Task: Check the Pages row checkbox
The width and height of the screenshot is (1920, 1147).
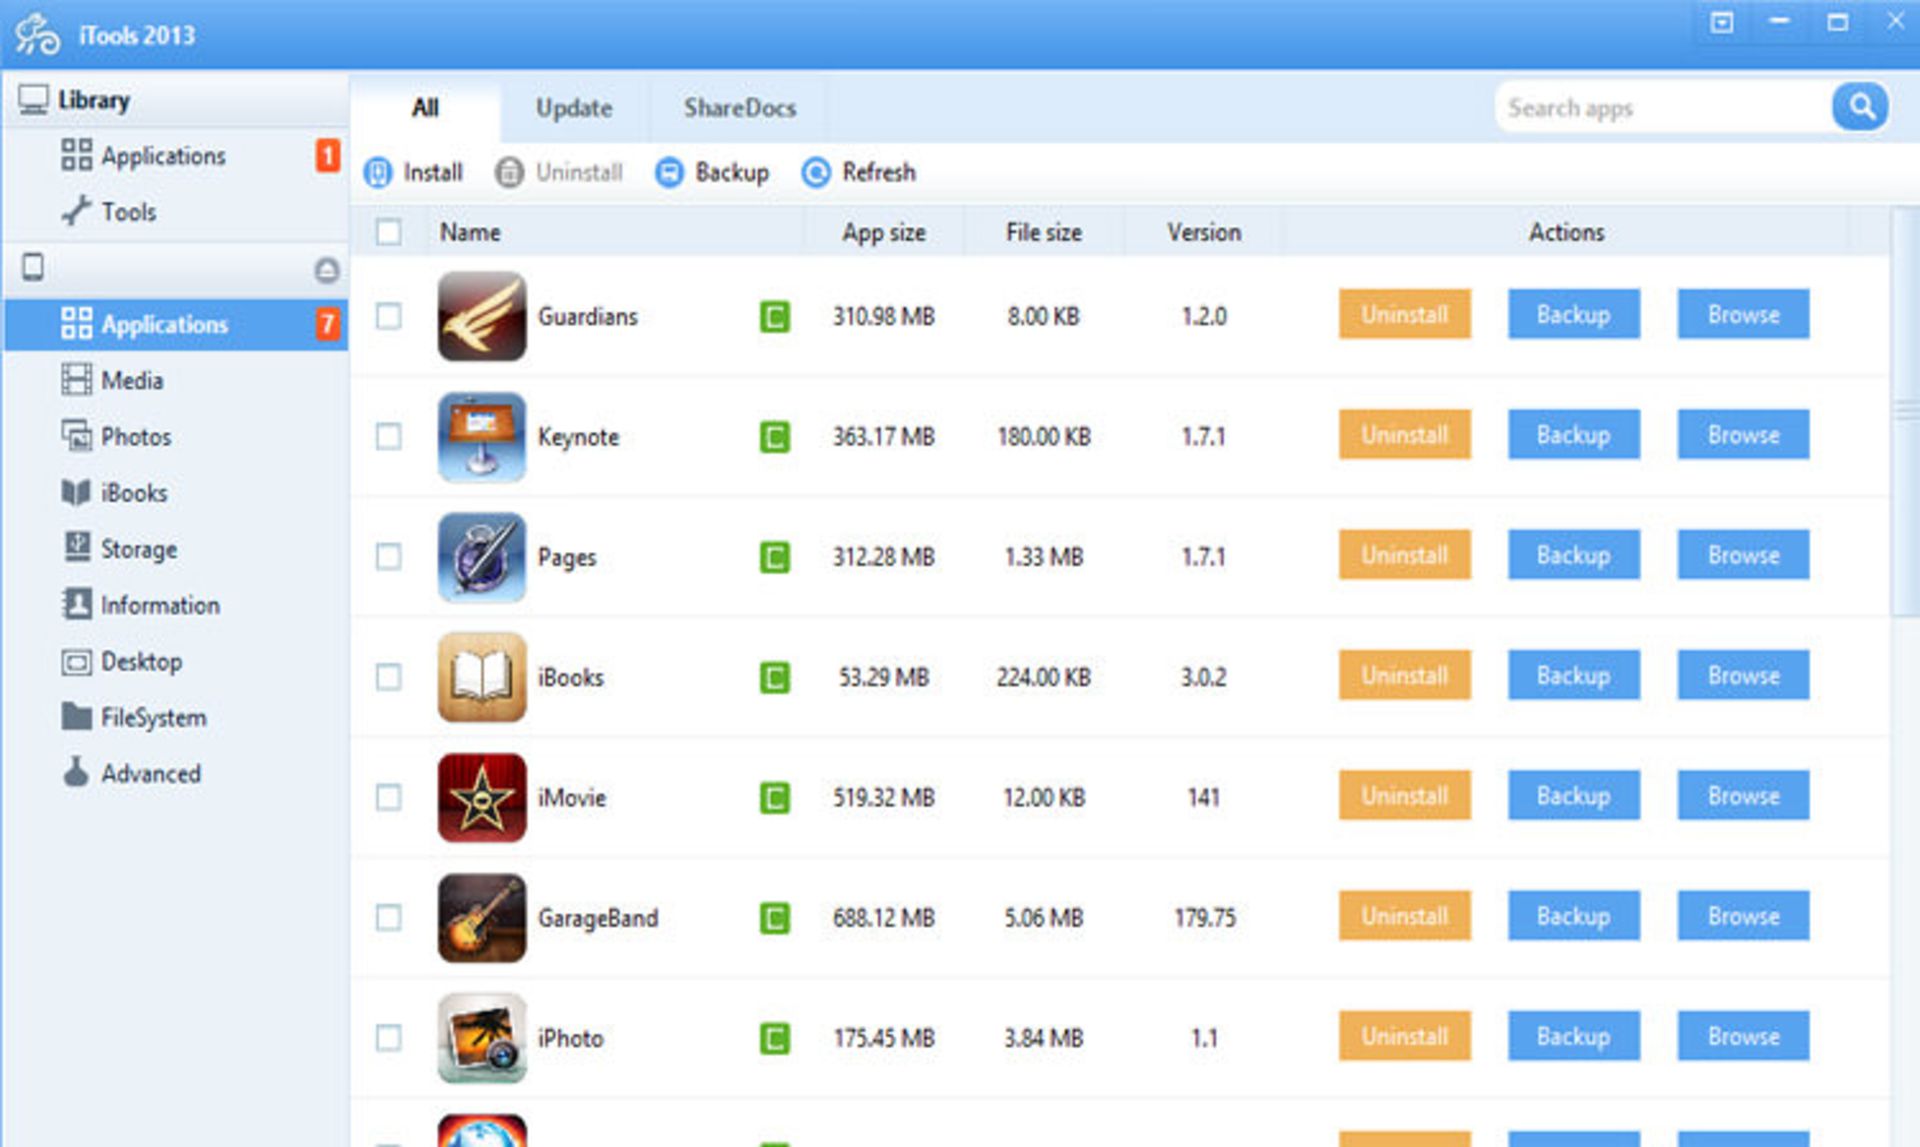Action: pyautogui.click(x=389, y=557)
